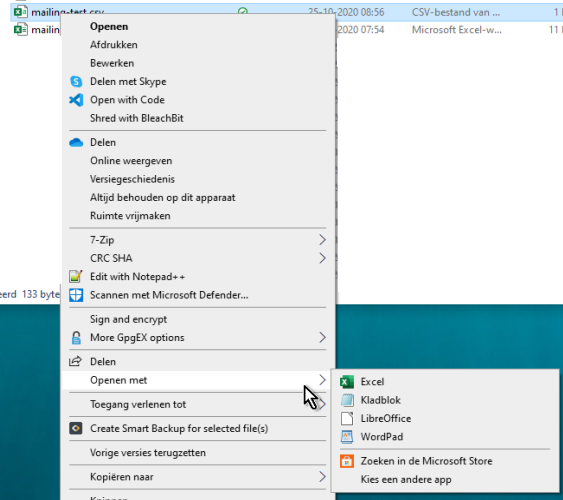Click the CSV-bestand van type cell
This screenshot has width=563, height=500.
pyautogui.click(x=456, y=12)
